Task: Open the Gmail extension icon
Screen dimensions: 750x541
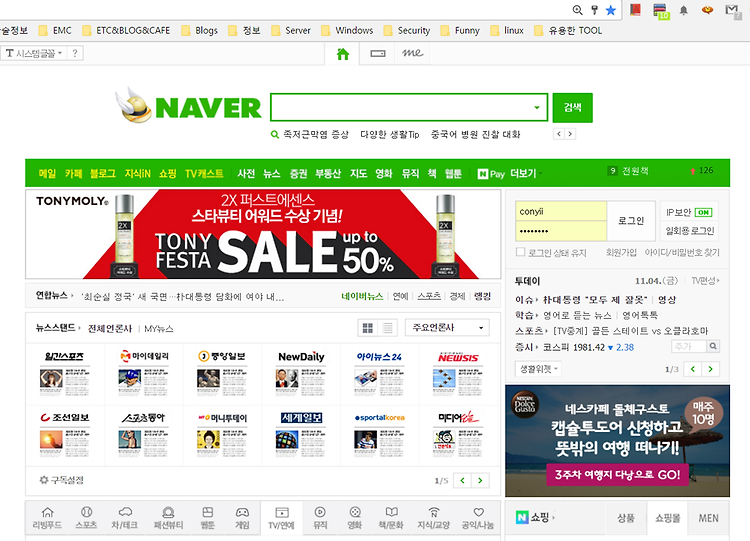Action: 732,10
